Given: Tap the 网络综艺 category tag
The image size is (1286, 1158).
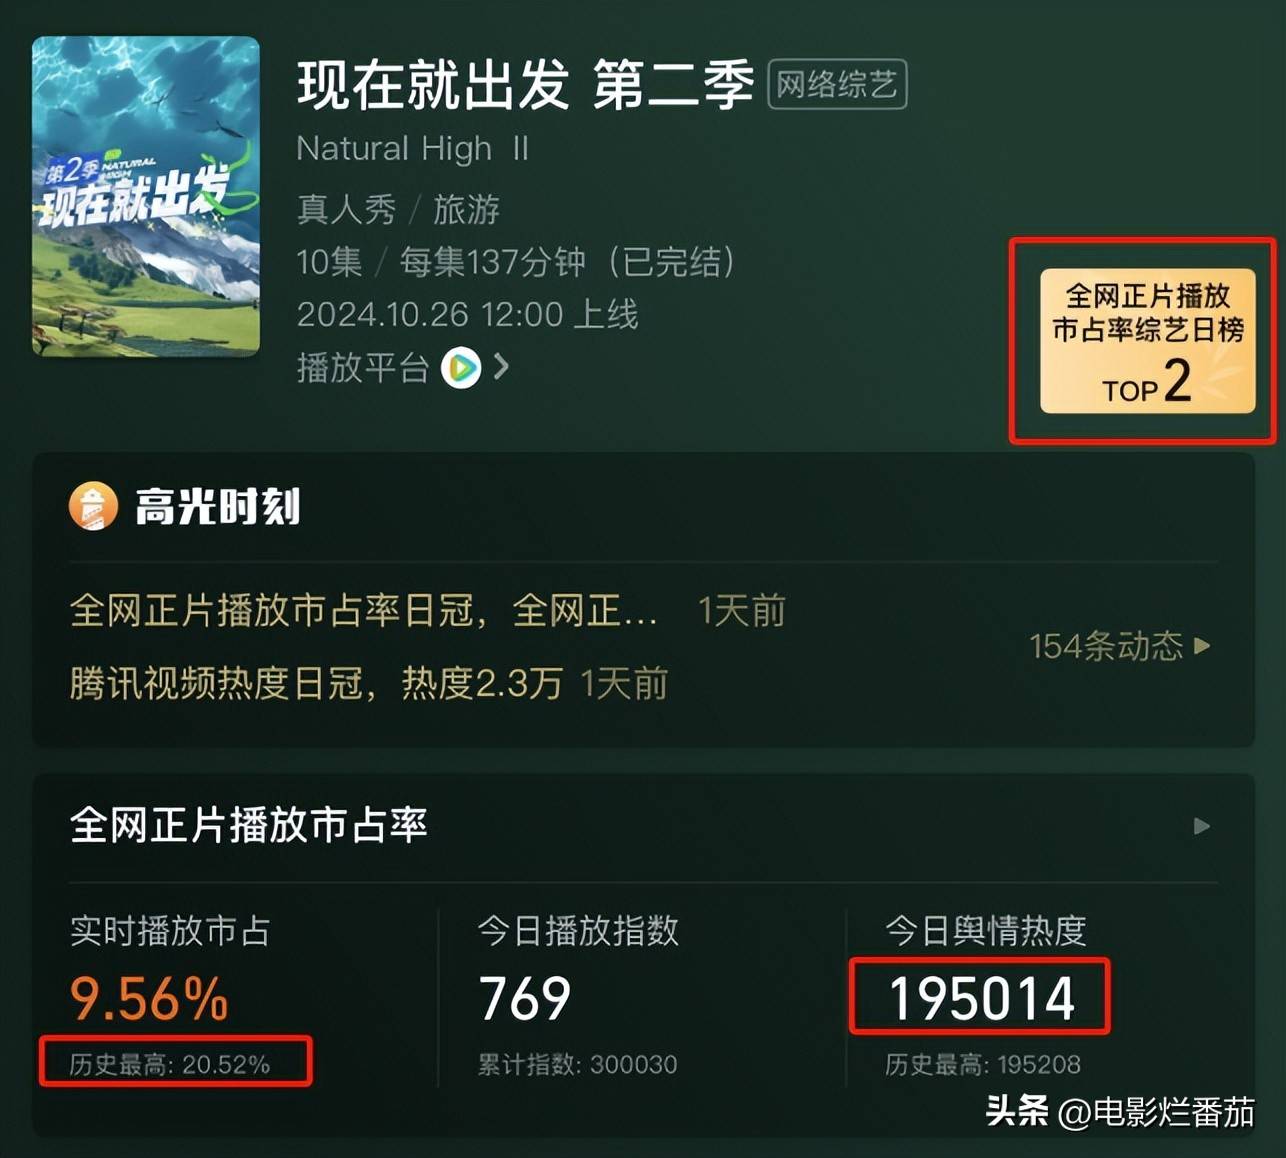Looking at the screenshot, I should click(x=837, y=84).
